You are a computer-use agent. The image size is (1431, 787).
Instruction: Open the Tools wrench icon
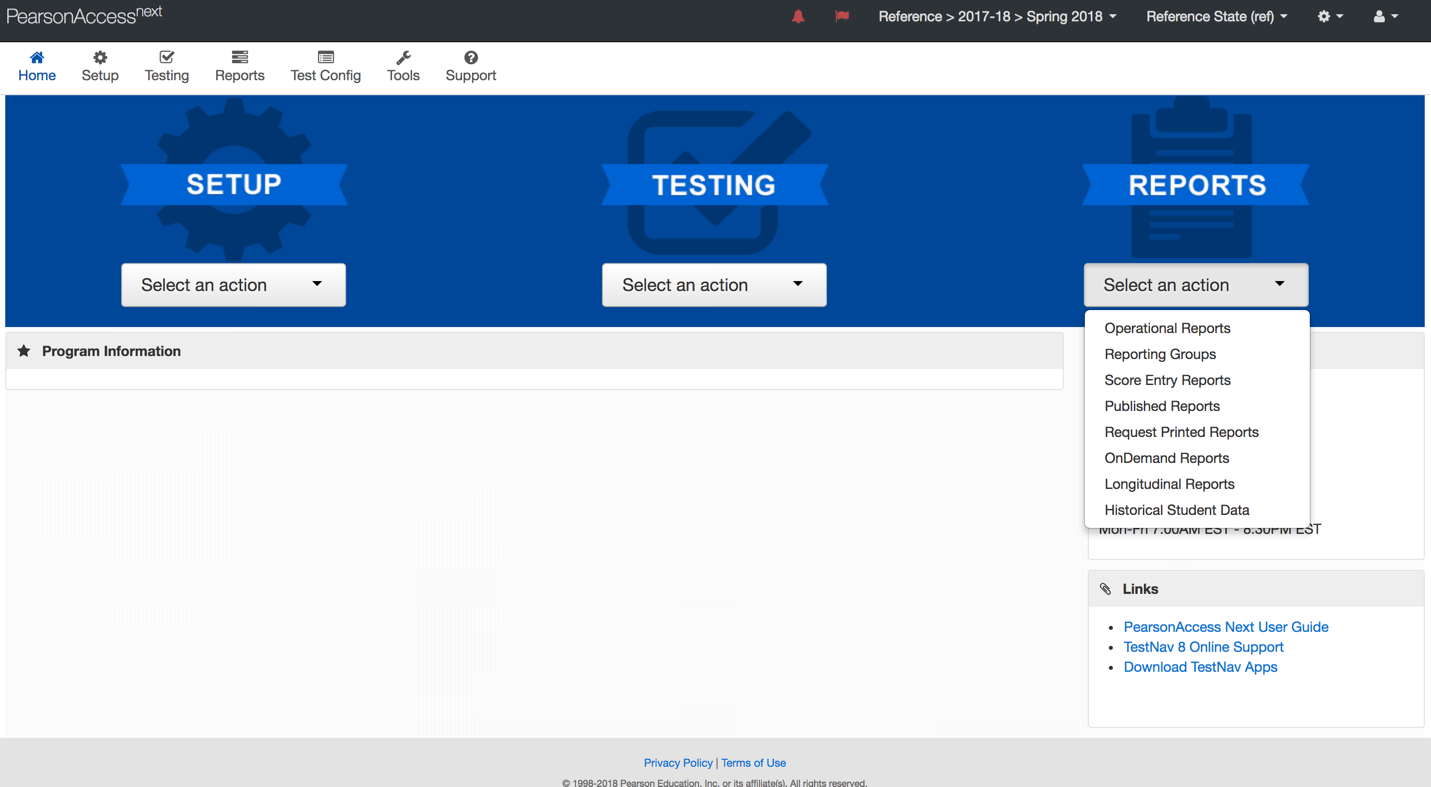(403, 58)
